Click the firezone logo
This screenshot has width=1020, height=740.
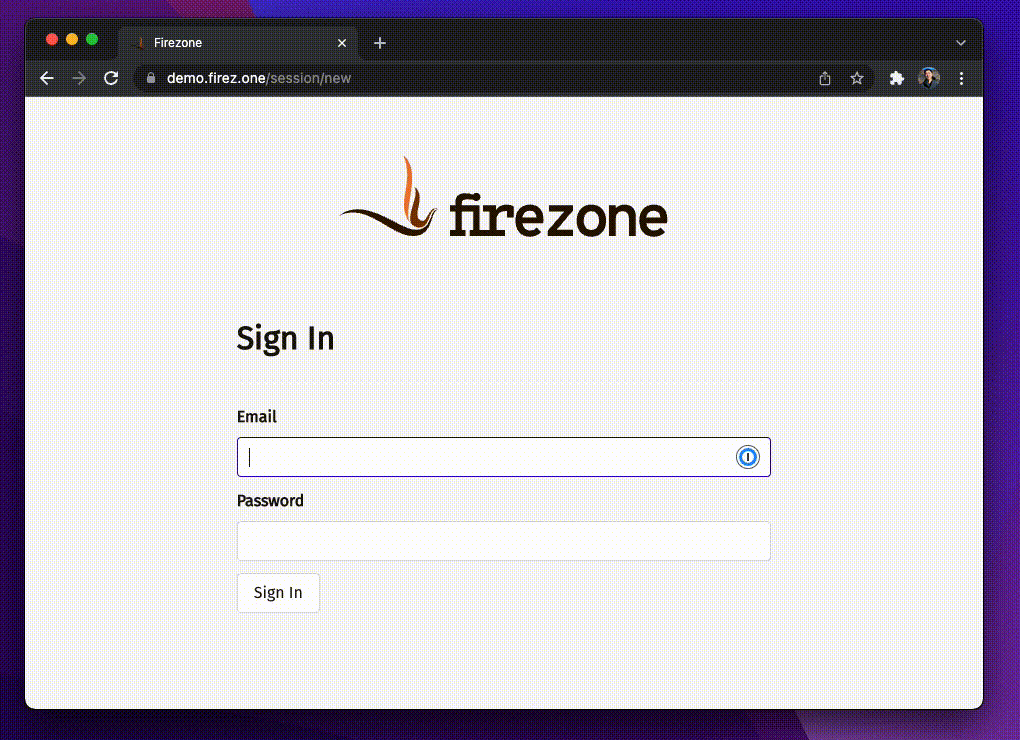pyautogui.click(x=503, y=196)
